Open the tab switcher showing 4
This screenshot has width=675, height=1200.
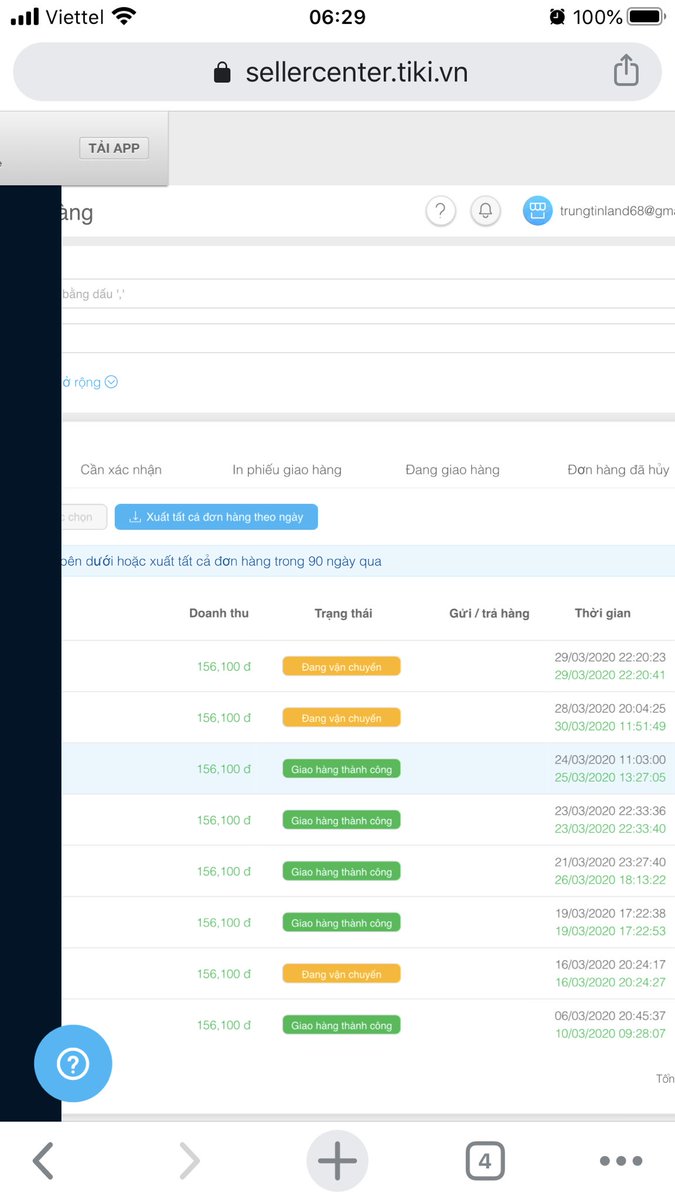coord(485,1161)
